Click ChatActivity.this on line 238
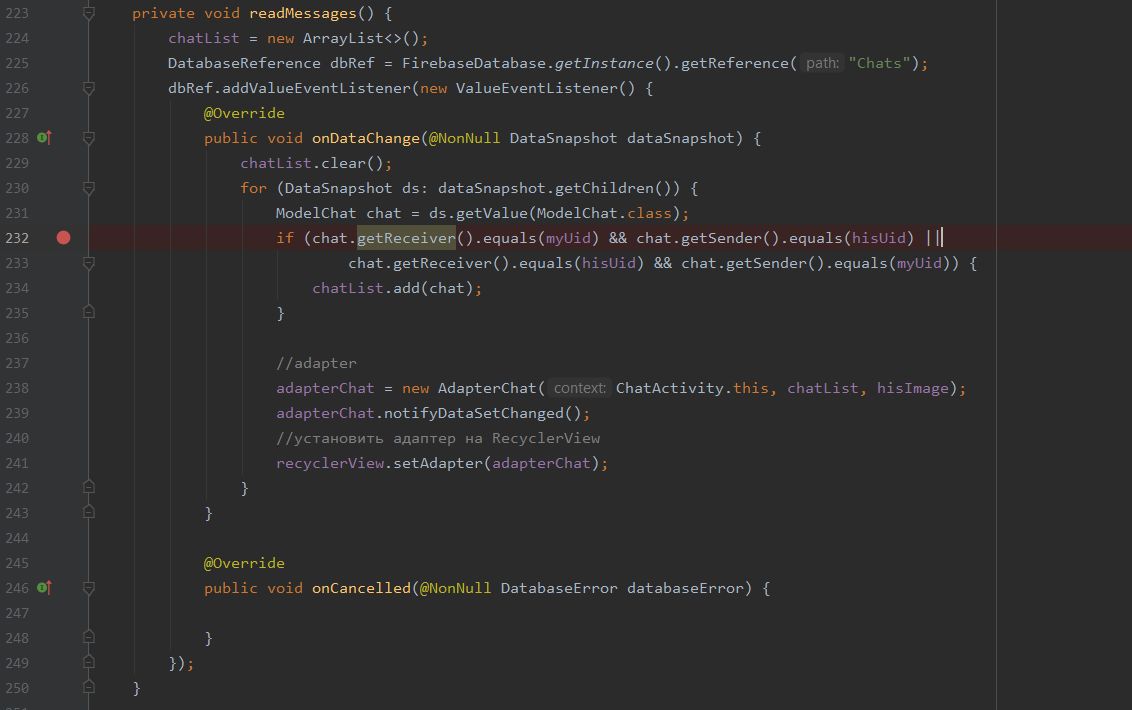This screenshot has height=710, width=1132. pyautogui.click(x=692, y=388)
